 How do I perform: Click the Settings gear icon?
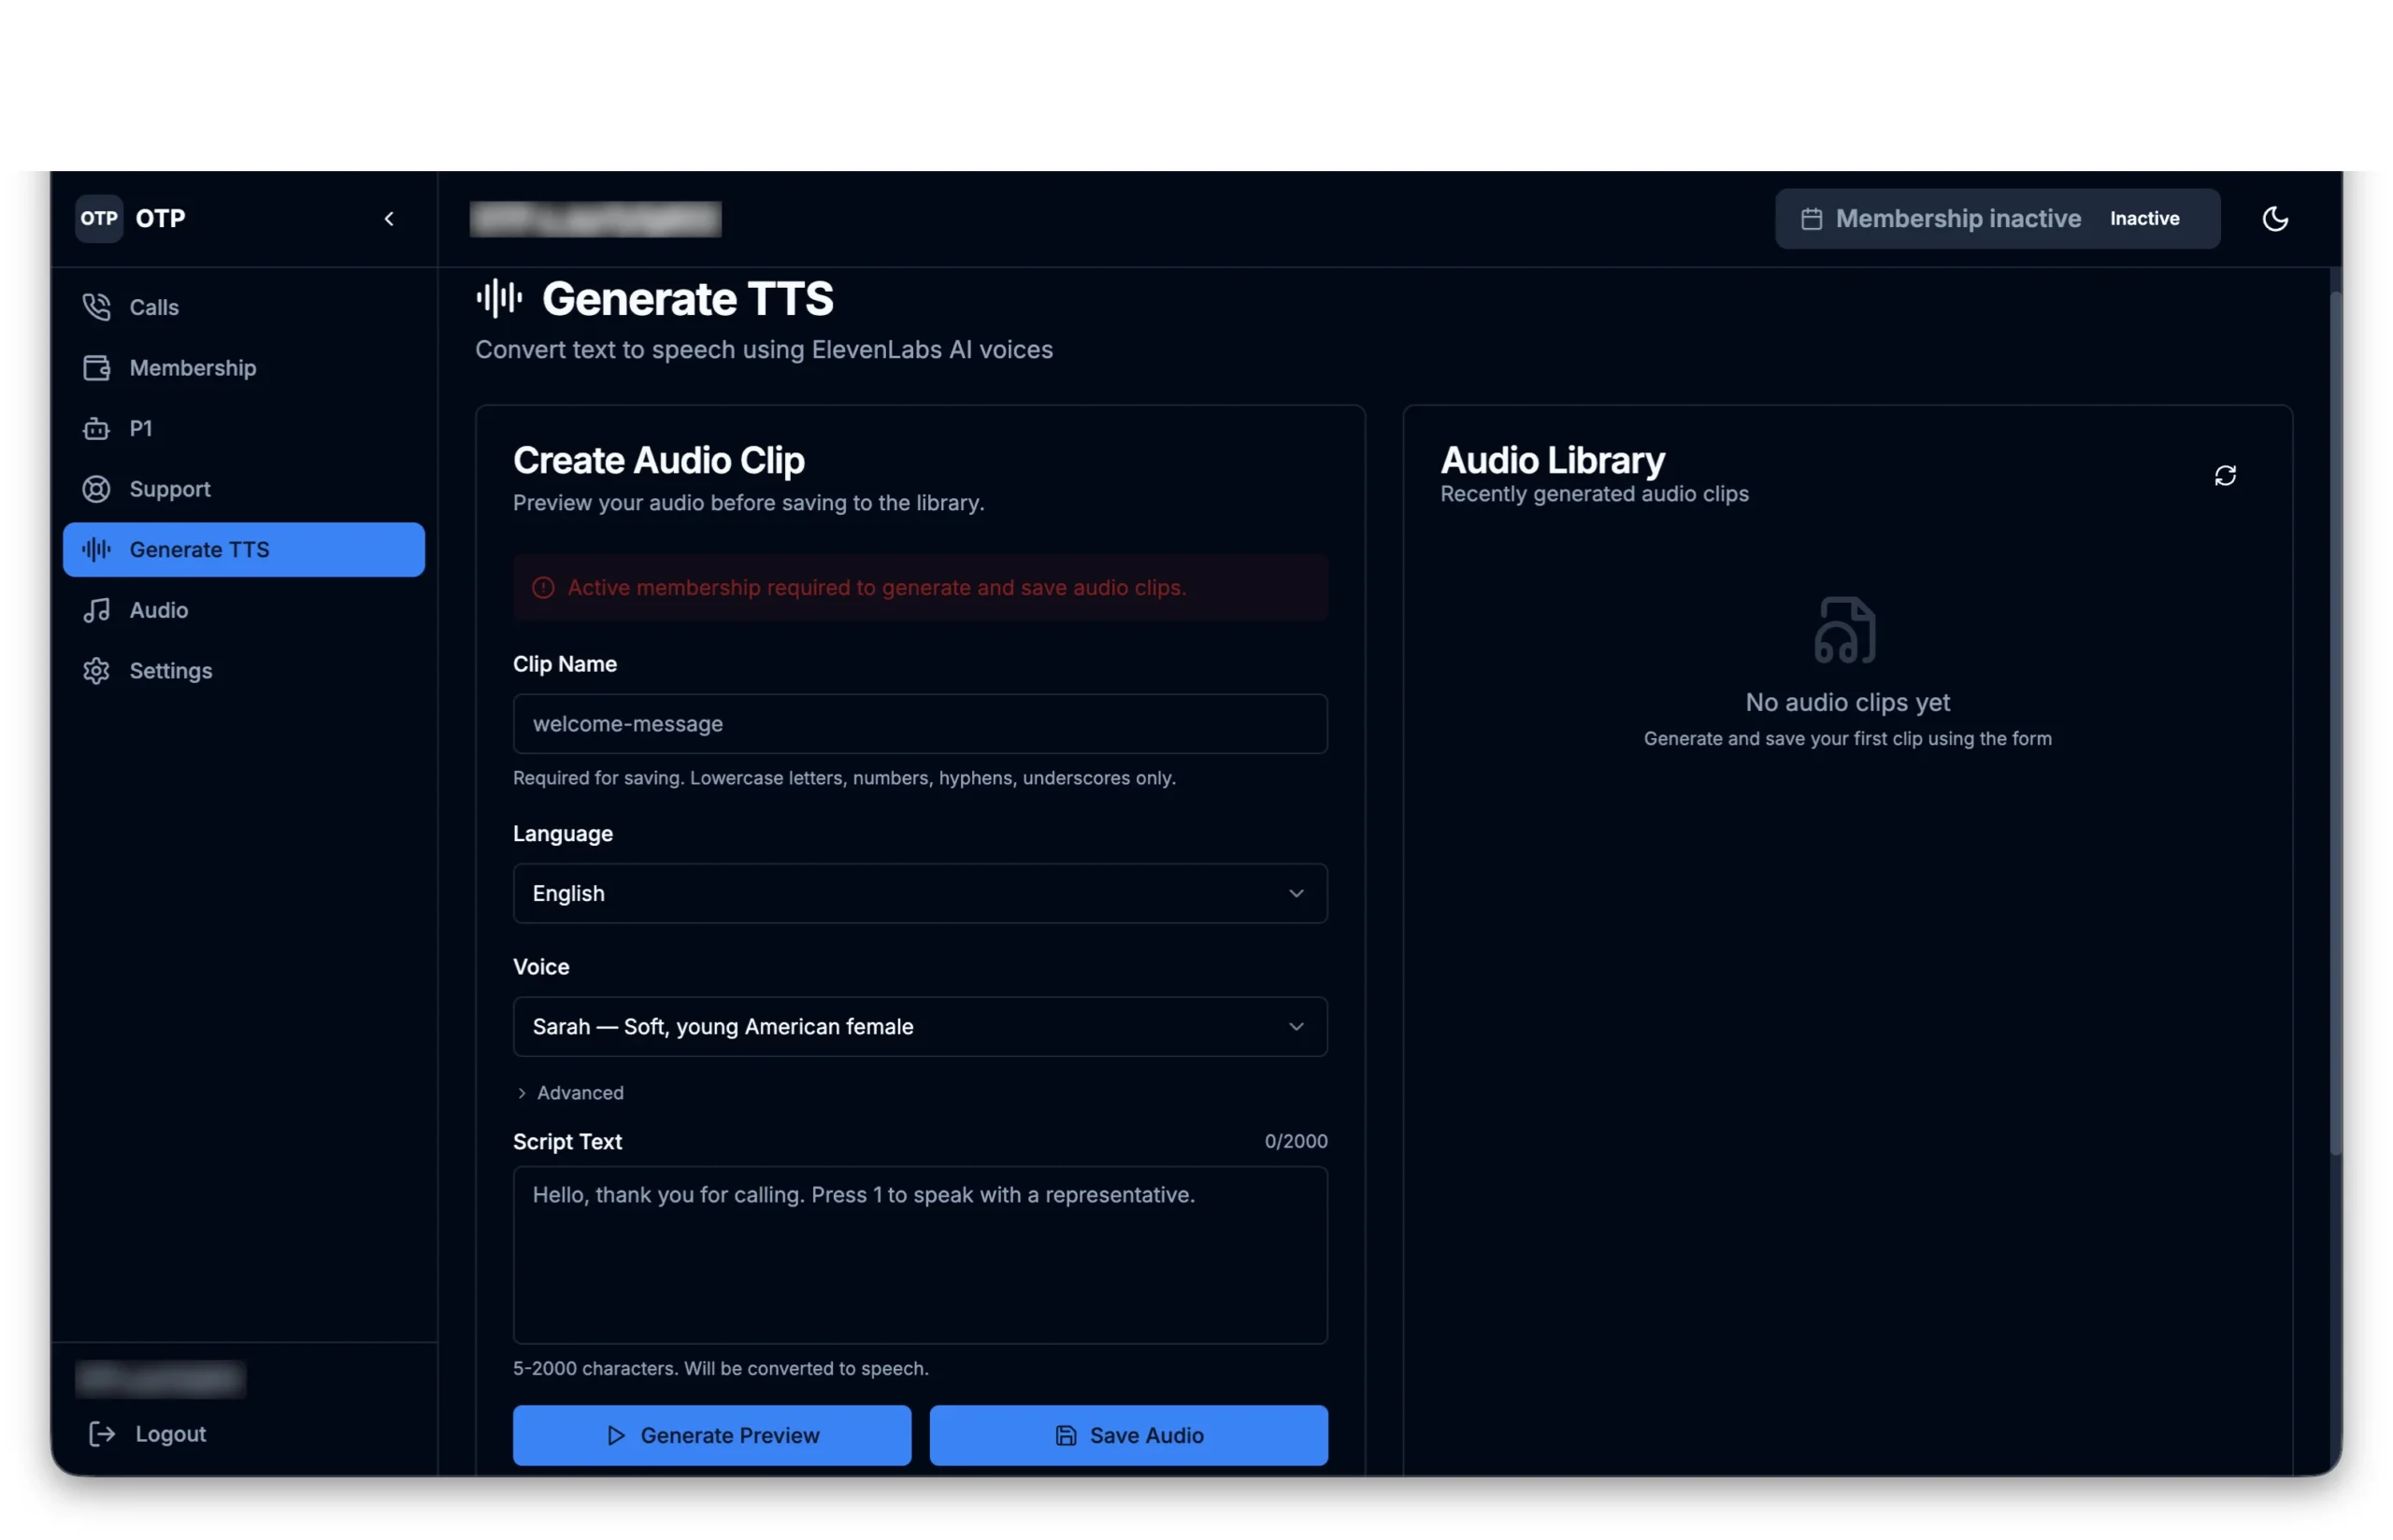(x=96, y=670)
